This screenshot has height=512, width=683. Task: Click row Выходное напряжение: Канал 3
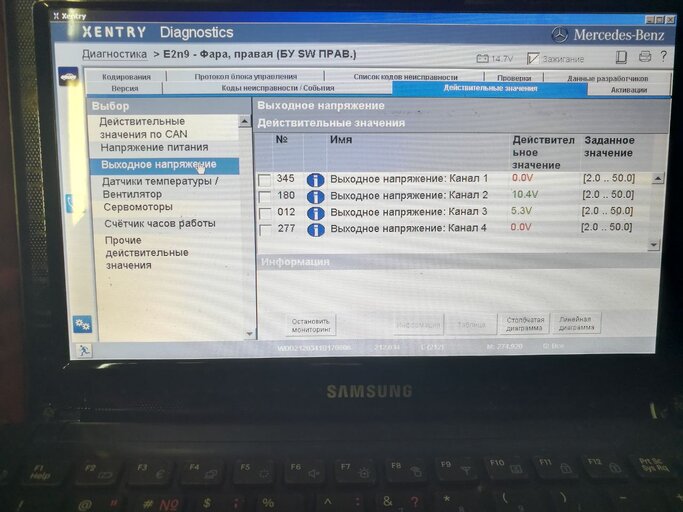pos(453,212)
